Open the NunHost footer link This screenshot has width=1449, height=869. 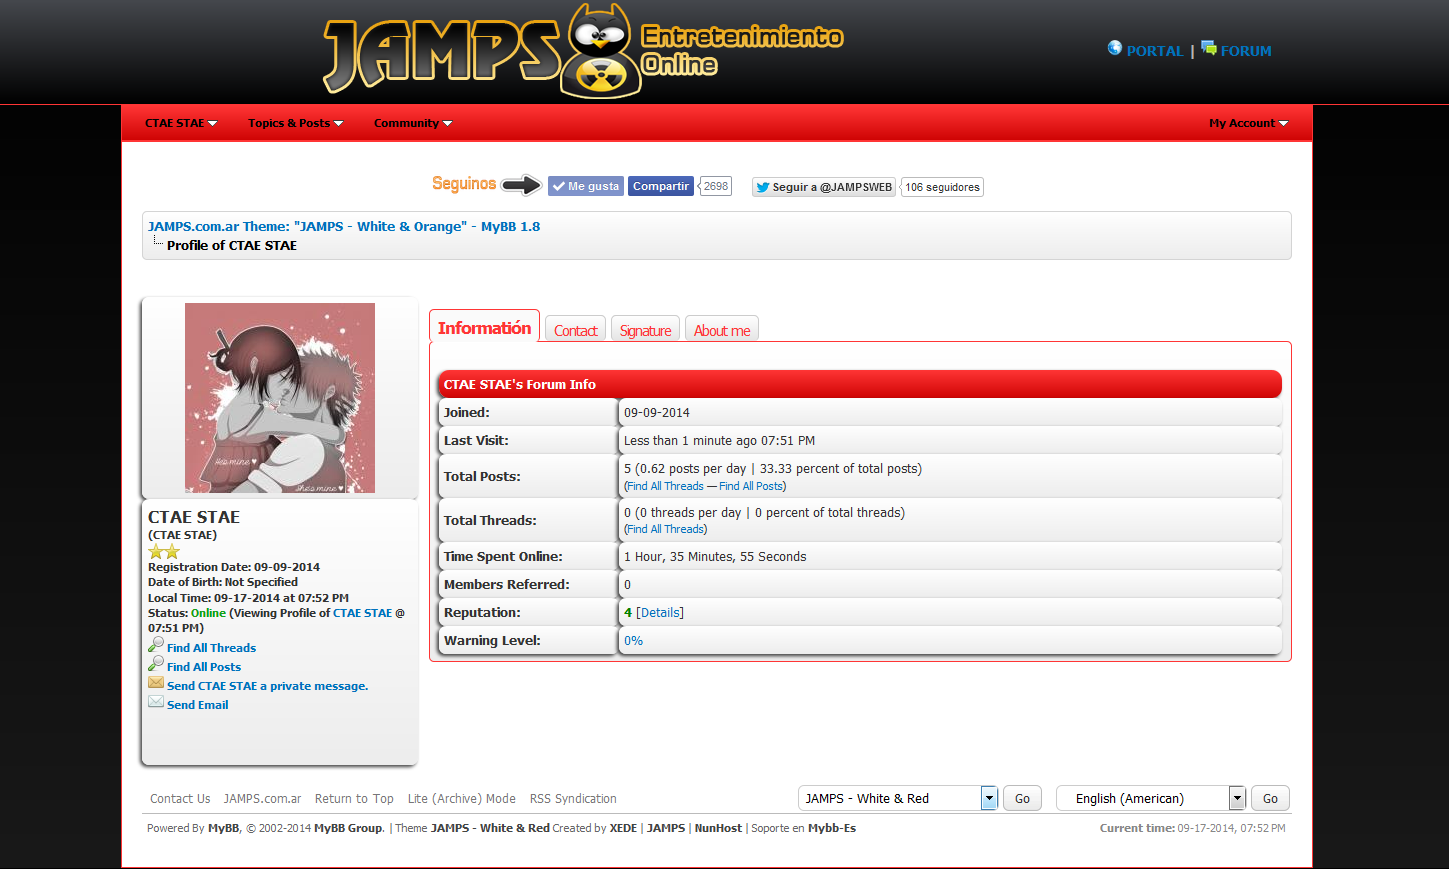[x=718, y=828]
